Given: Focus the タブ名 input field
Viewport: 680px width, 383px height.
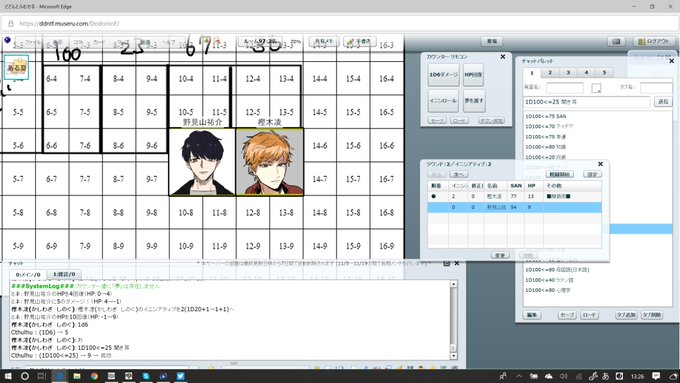Looking at the screenshot, I should [x=656, y=88].
